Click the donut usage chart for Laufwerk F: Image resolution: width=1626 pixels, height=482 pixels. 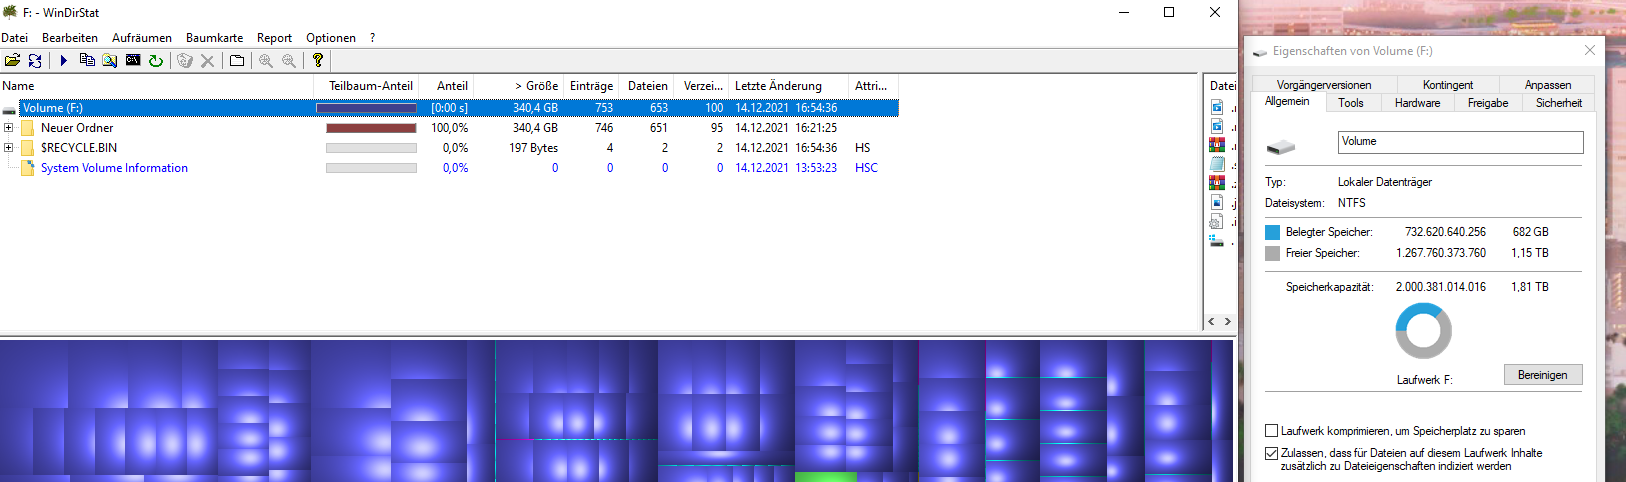(1423, 331)
